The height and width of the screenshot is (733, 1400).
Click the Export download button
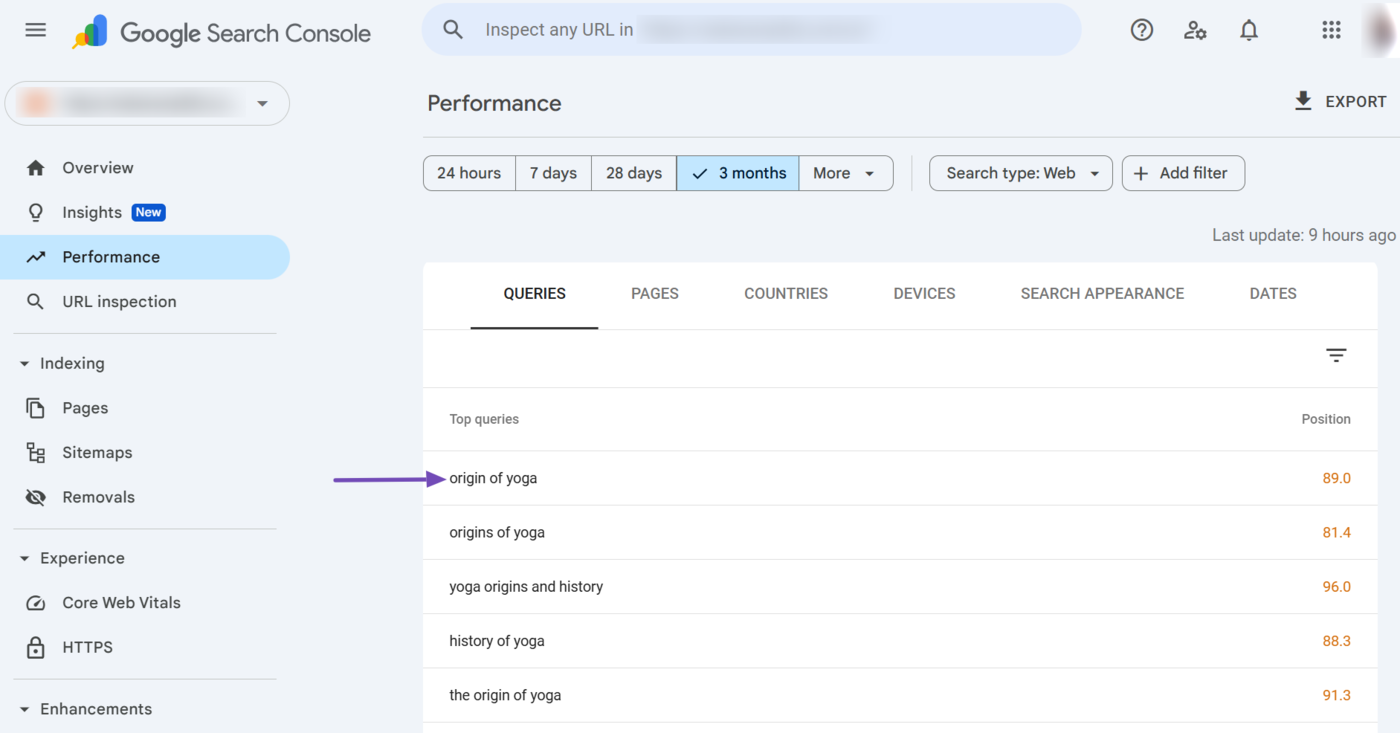(1339, 101)
